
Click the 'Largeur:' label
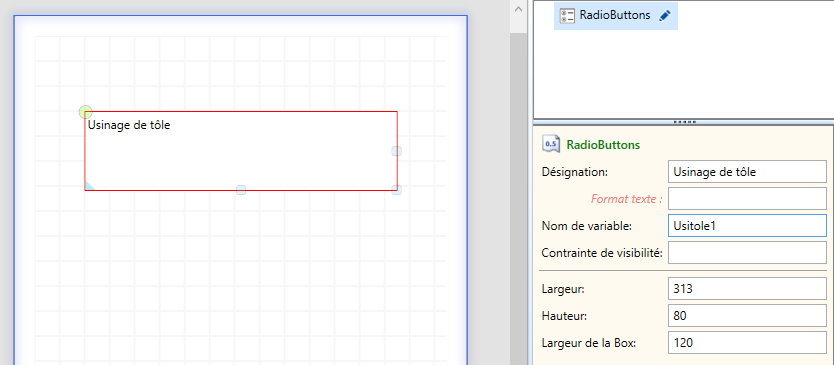(x=563, y=289)
